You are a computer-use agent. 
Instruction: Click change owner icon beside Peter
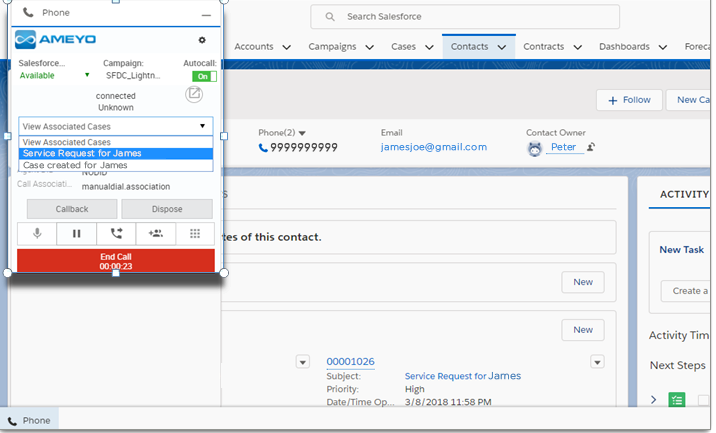click(591, 147)
